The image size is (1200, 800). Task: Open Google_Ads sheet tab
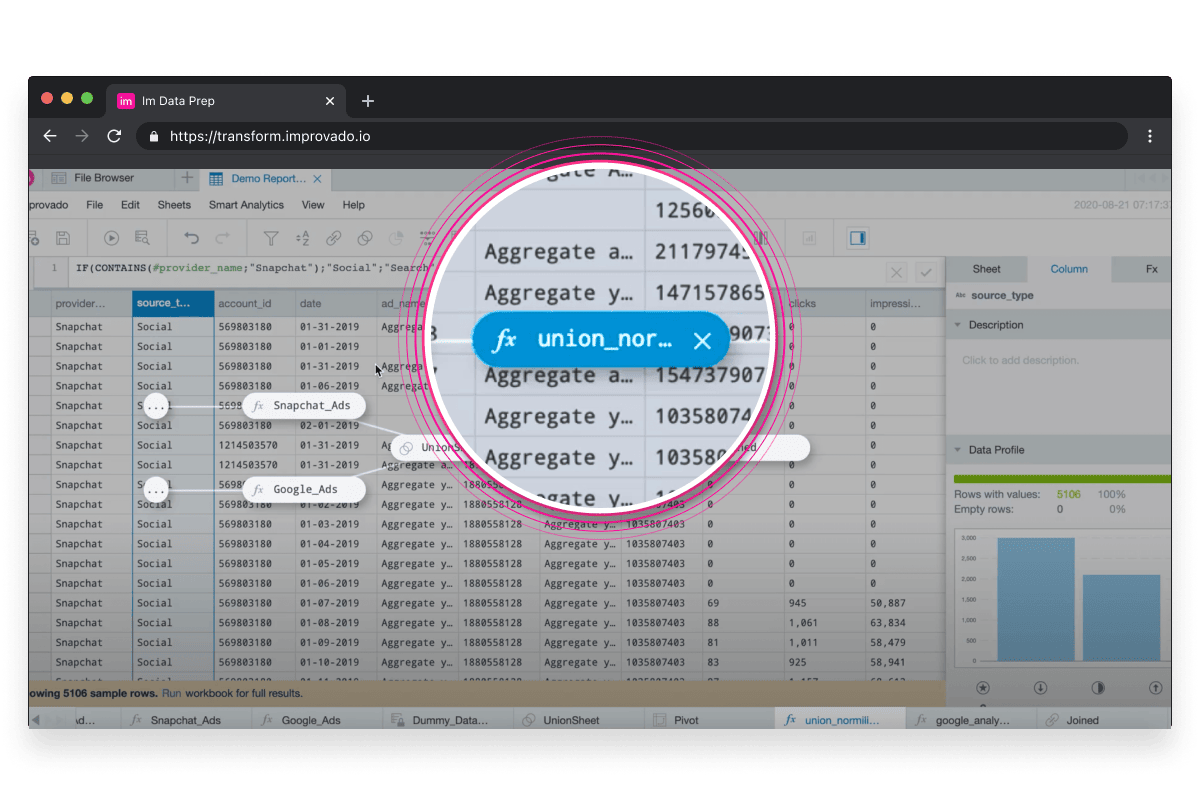309,720
